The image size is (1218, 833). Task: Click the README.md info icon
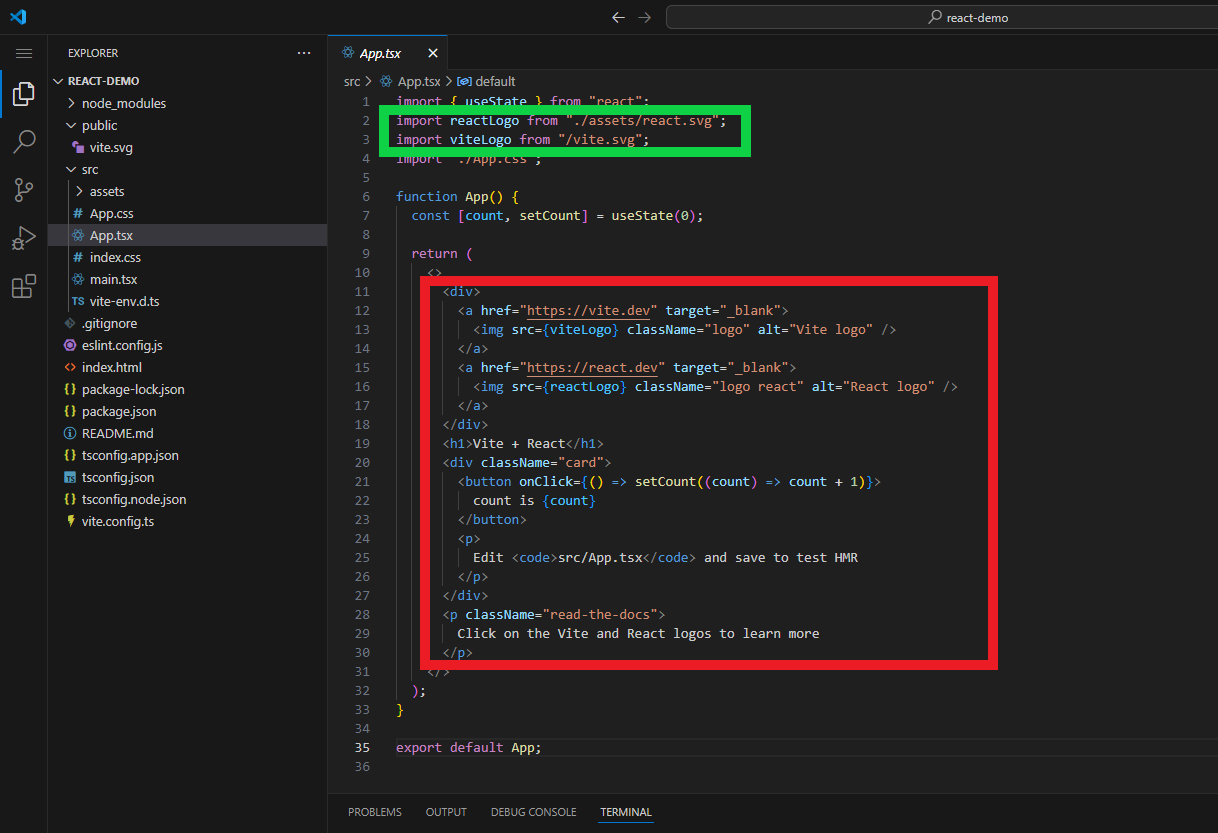(70, 433)
